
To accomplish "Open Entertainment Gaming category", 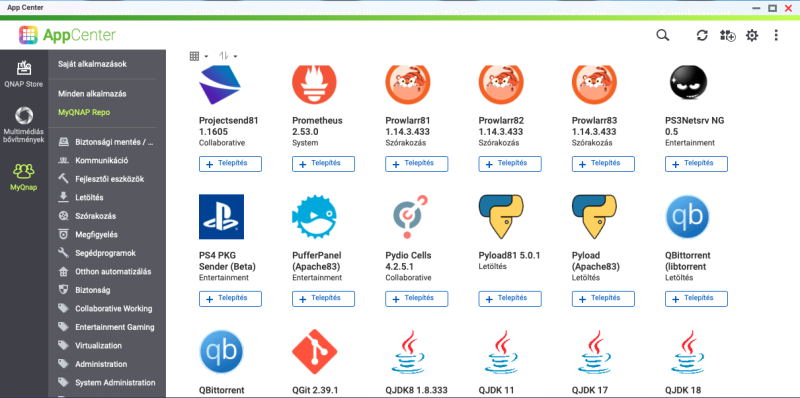I will click(107, 327).
